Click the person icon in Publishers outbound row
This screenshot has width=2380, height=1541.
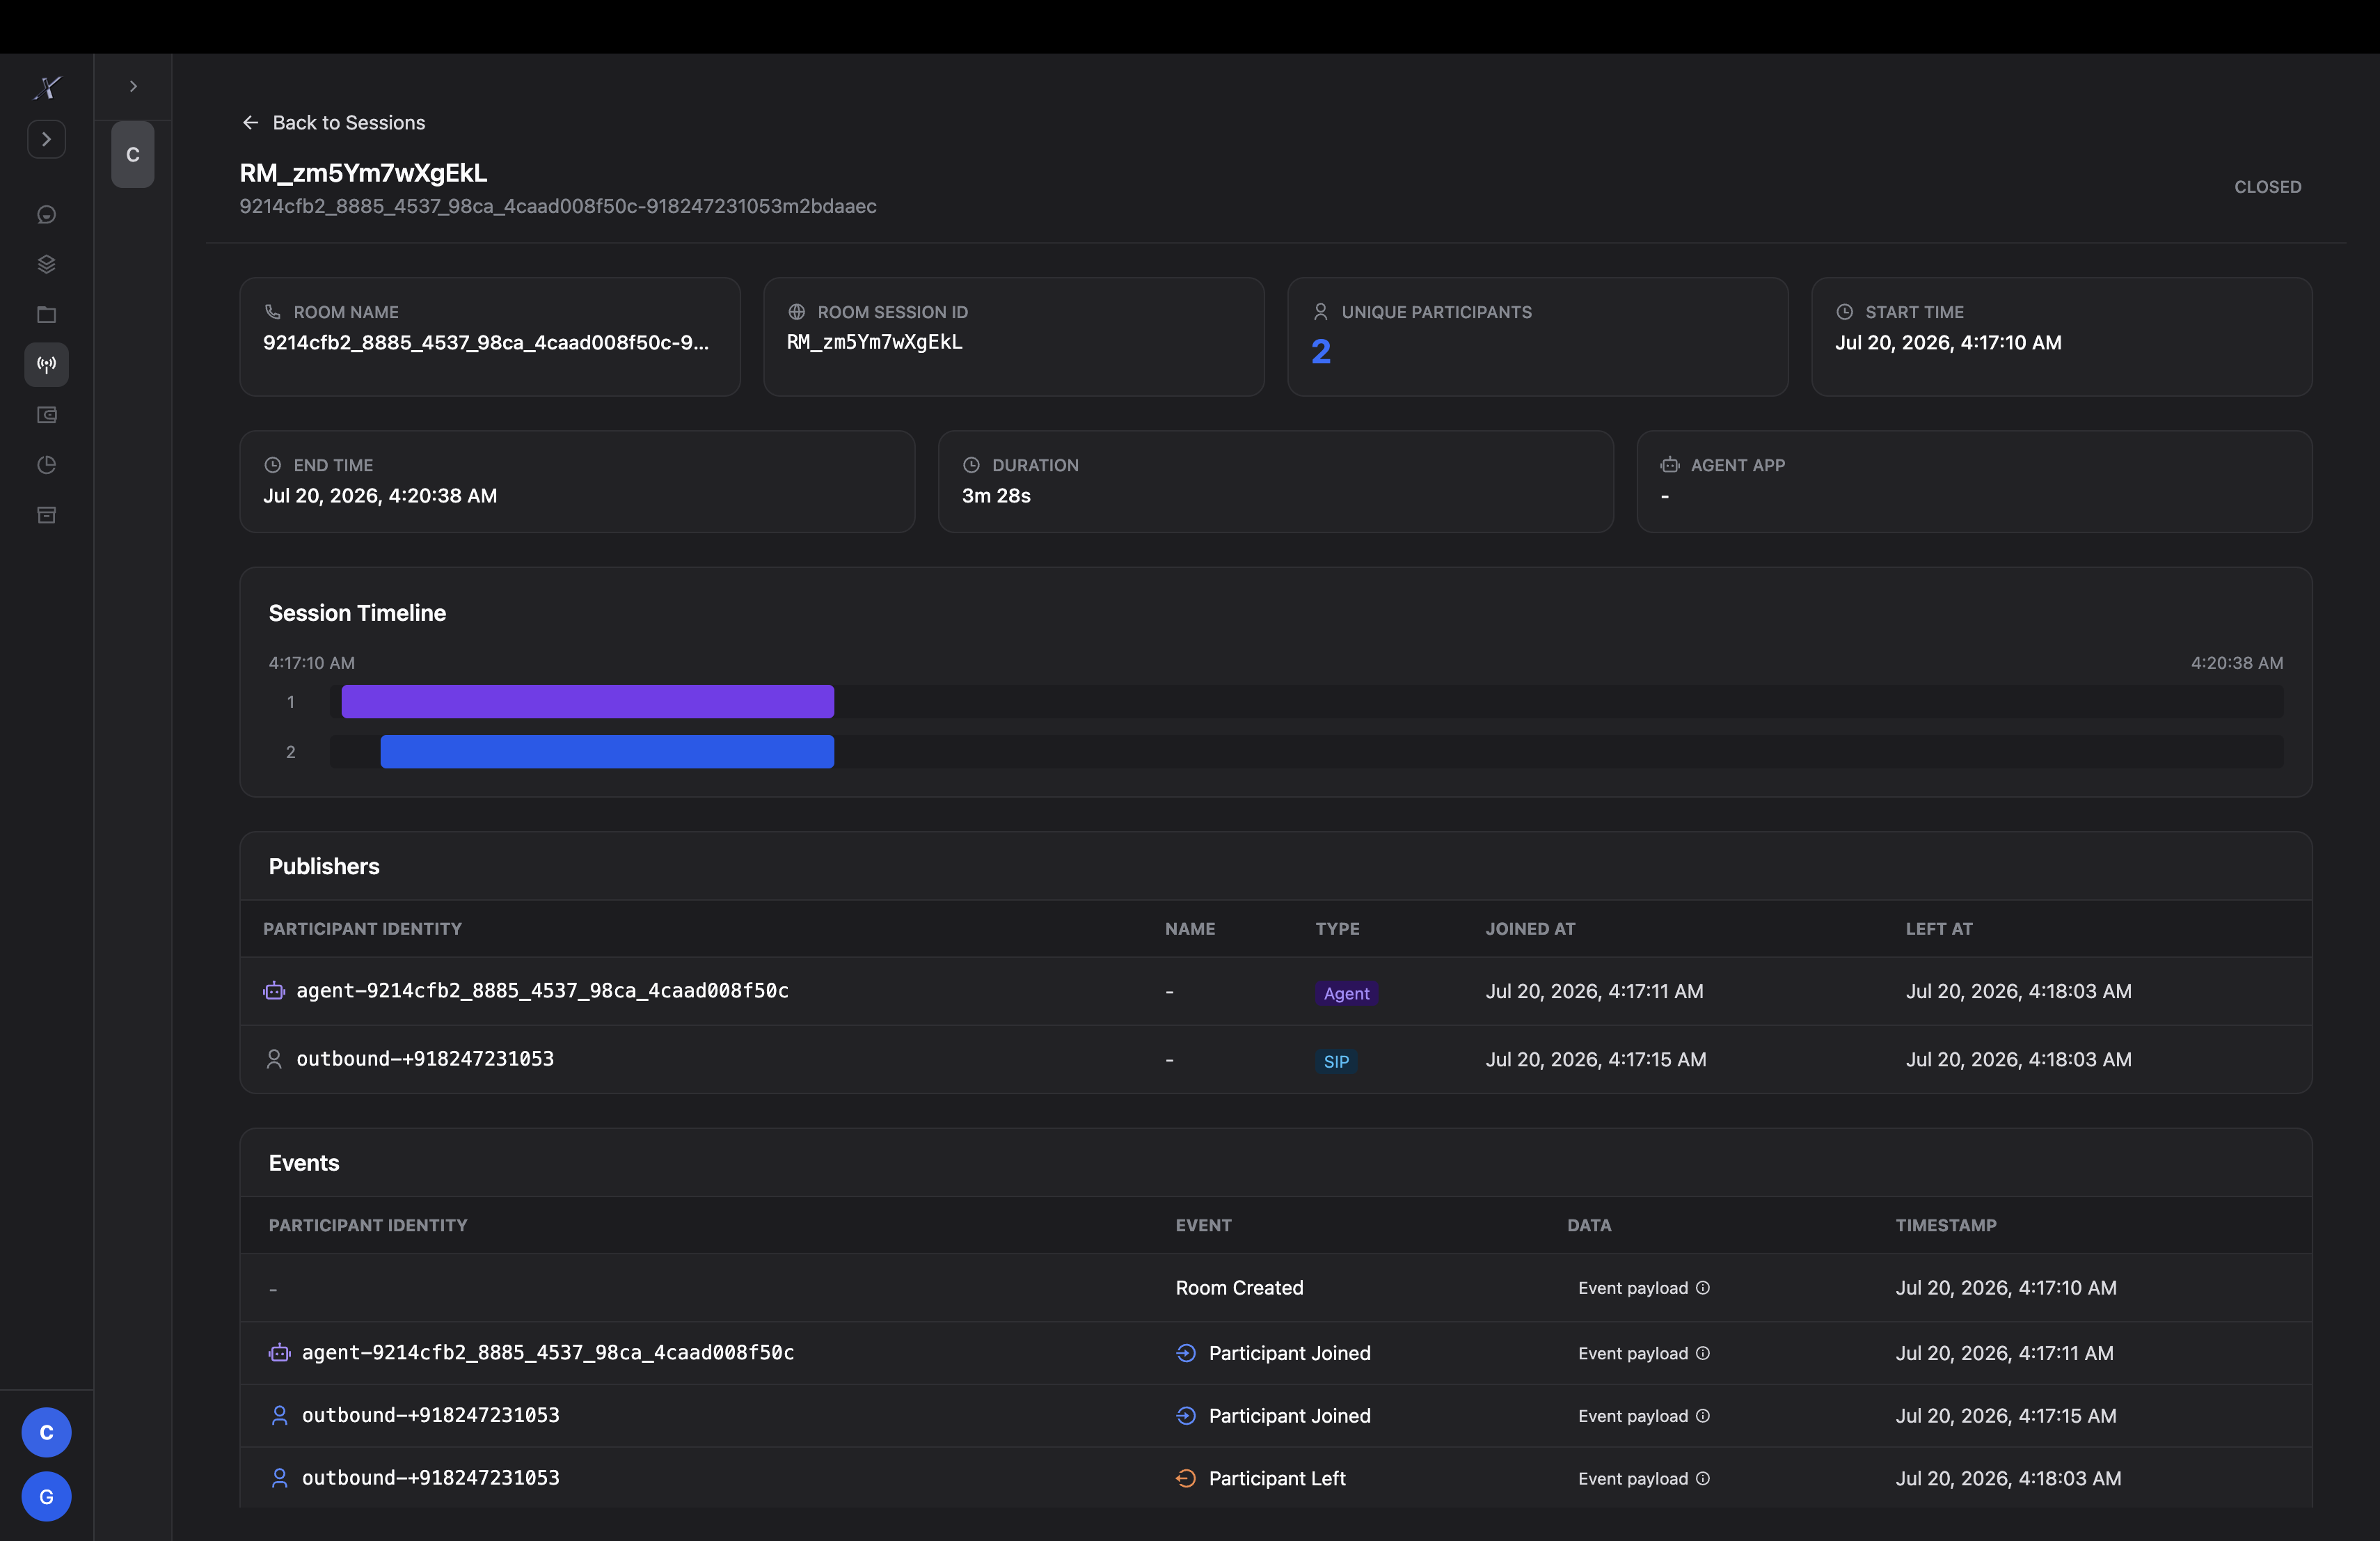pyautogui.click(x=273, y=1059)
